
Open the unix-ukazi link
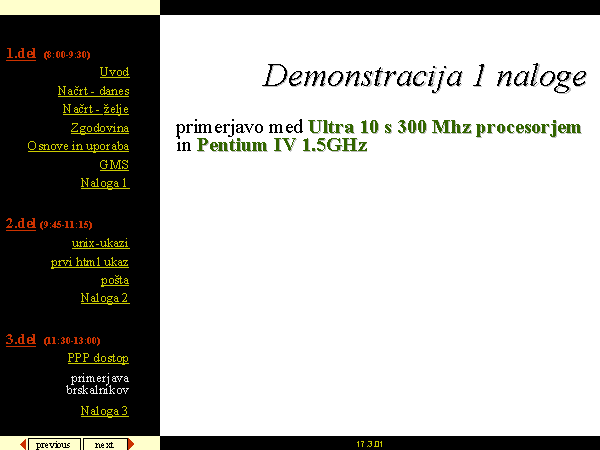coord(100,243)
